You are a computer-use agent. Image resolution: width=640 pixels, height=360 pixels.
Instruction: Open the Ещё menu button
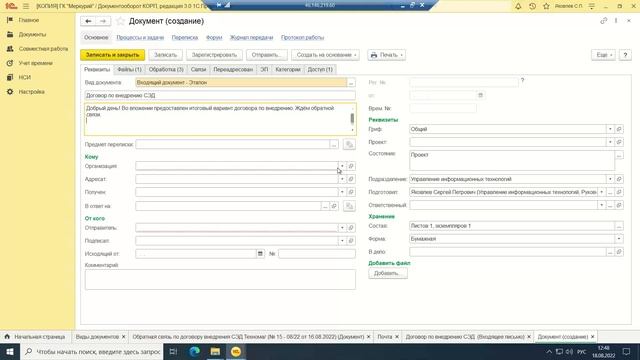(x=604, y=55)
